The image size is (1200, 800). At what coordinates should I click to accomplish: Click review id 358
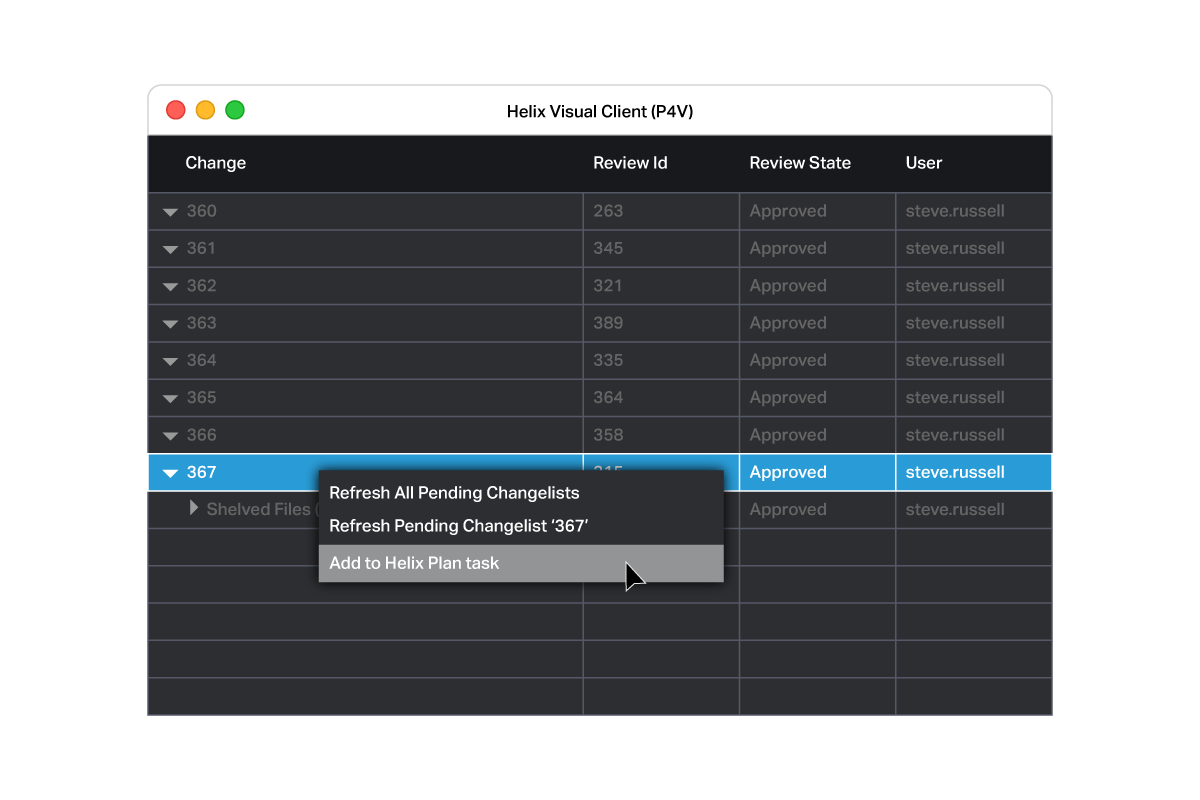[608, 435]
